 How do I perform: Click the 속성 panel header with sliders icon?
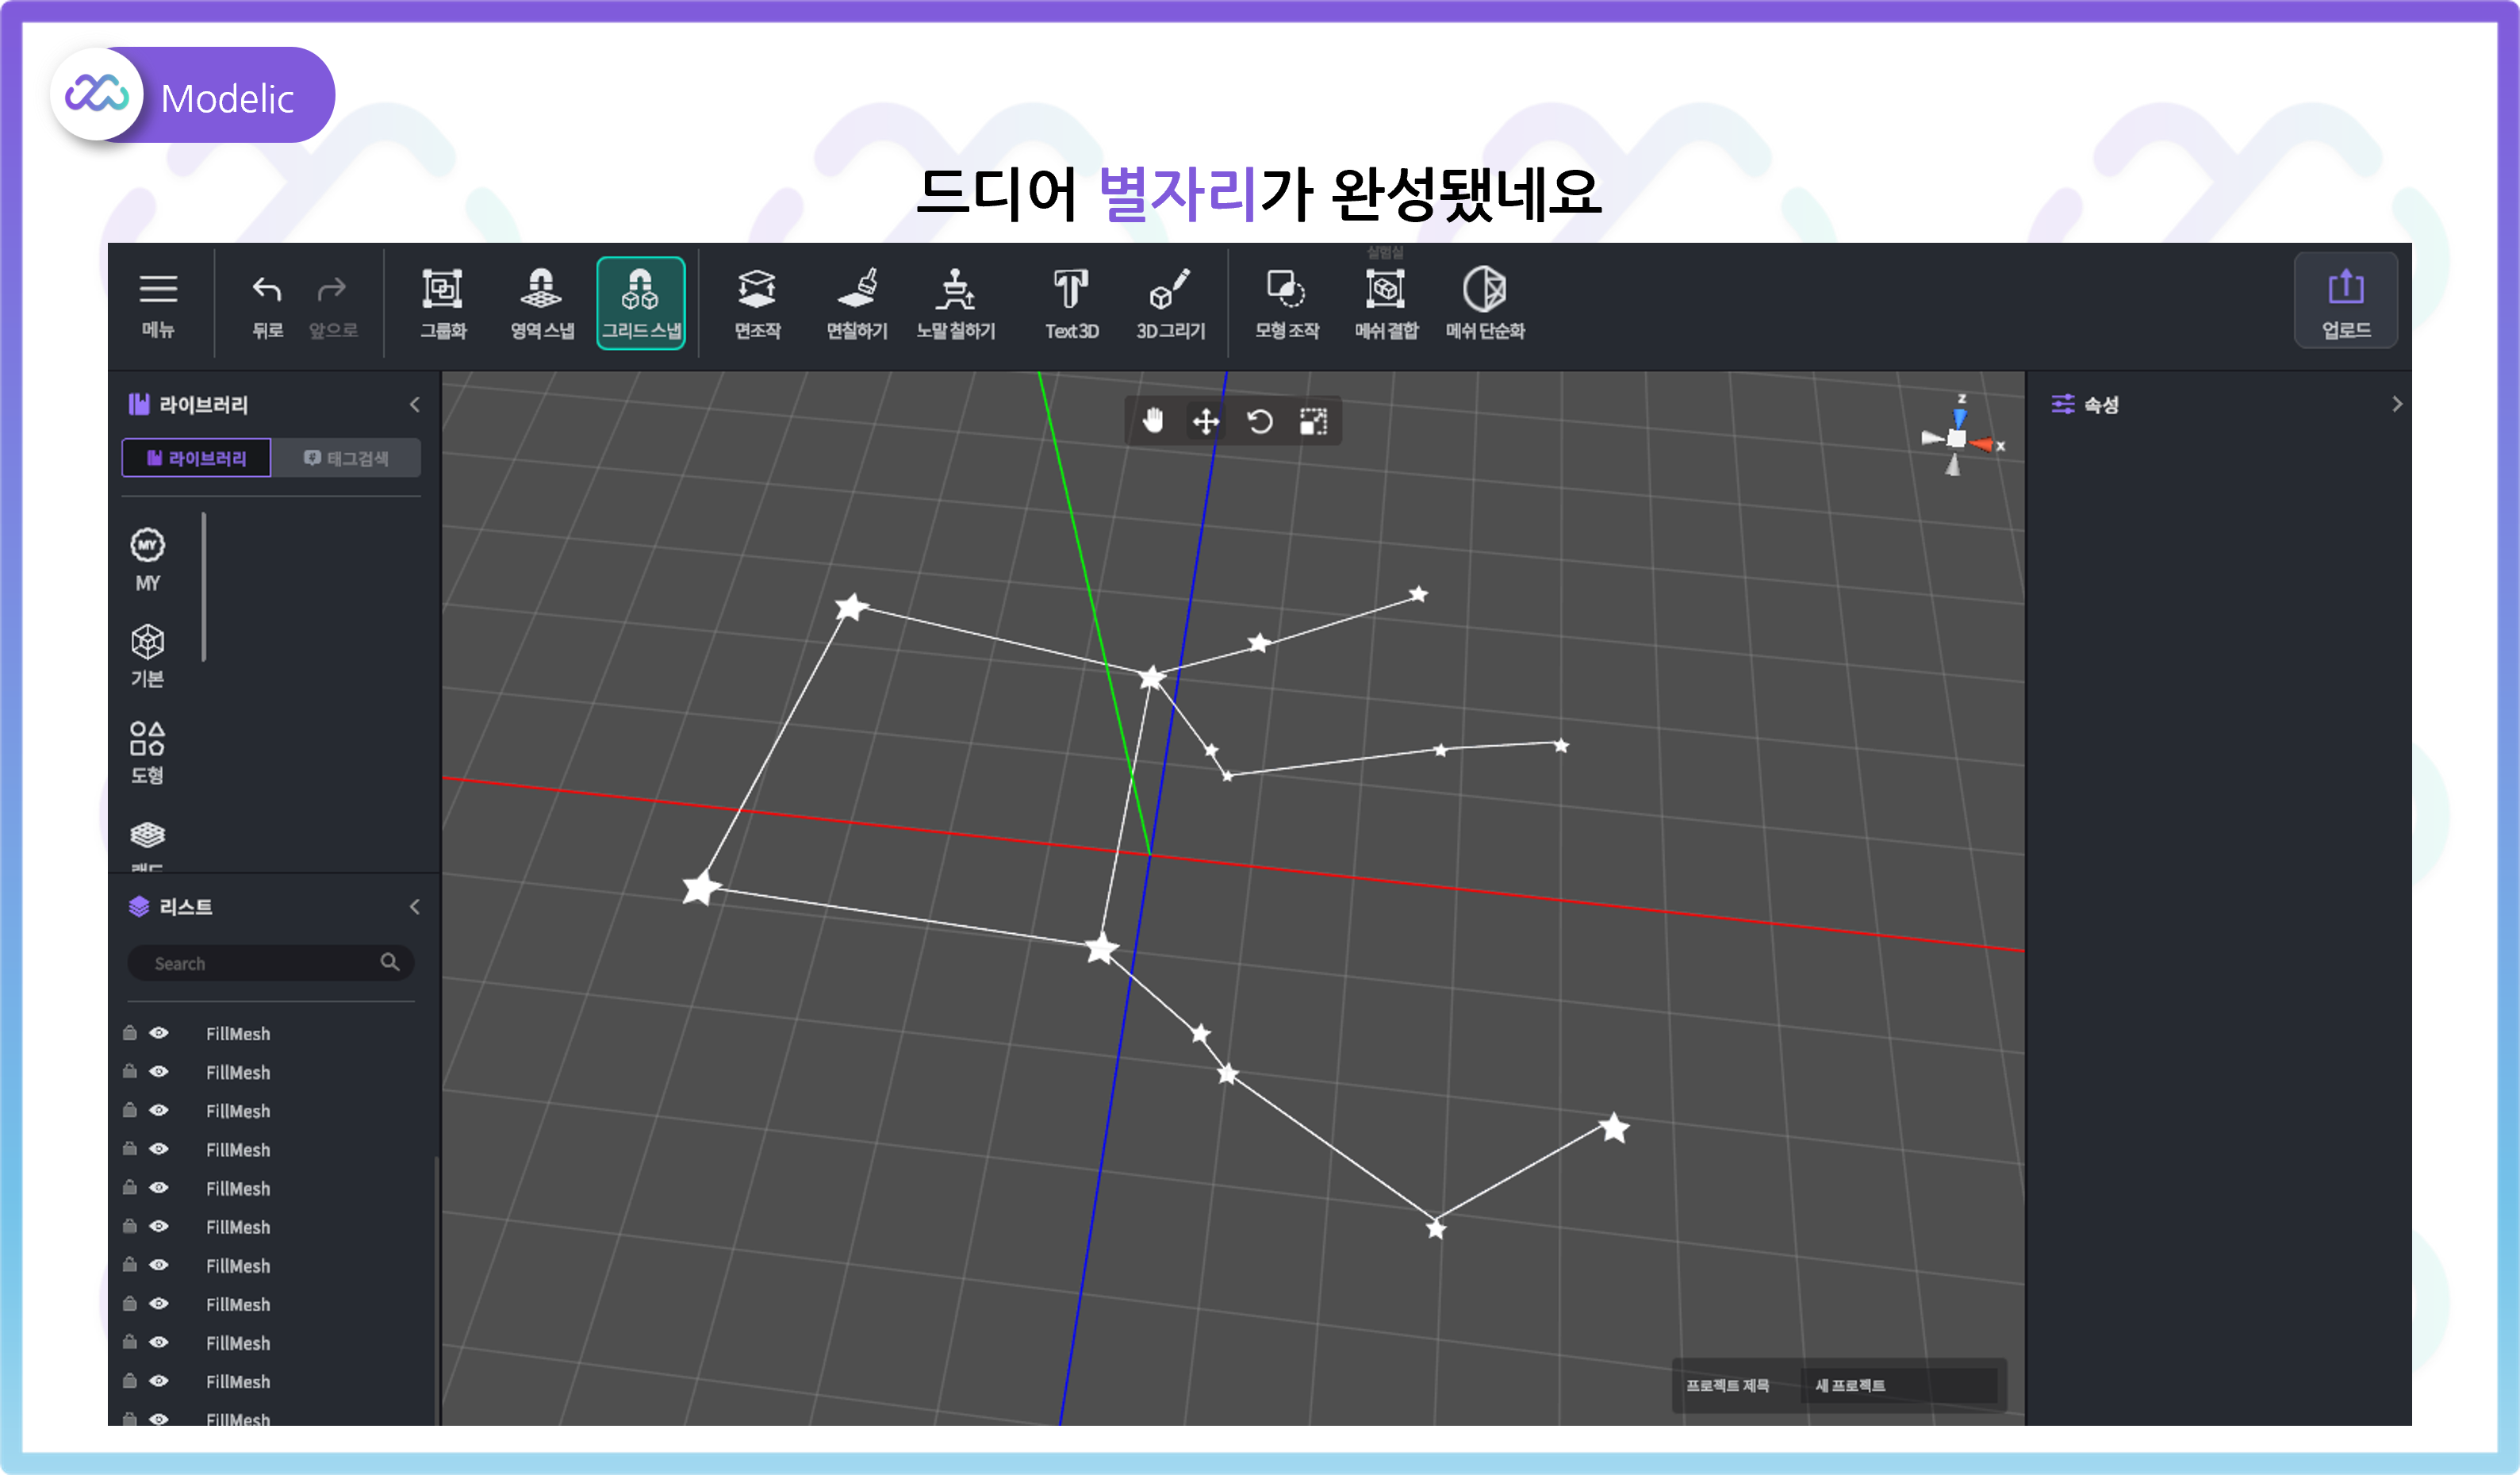click(2085, 405)
